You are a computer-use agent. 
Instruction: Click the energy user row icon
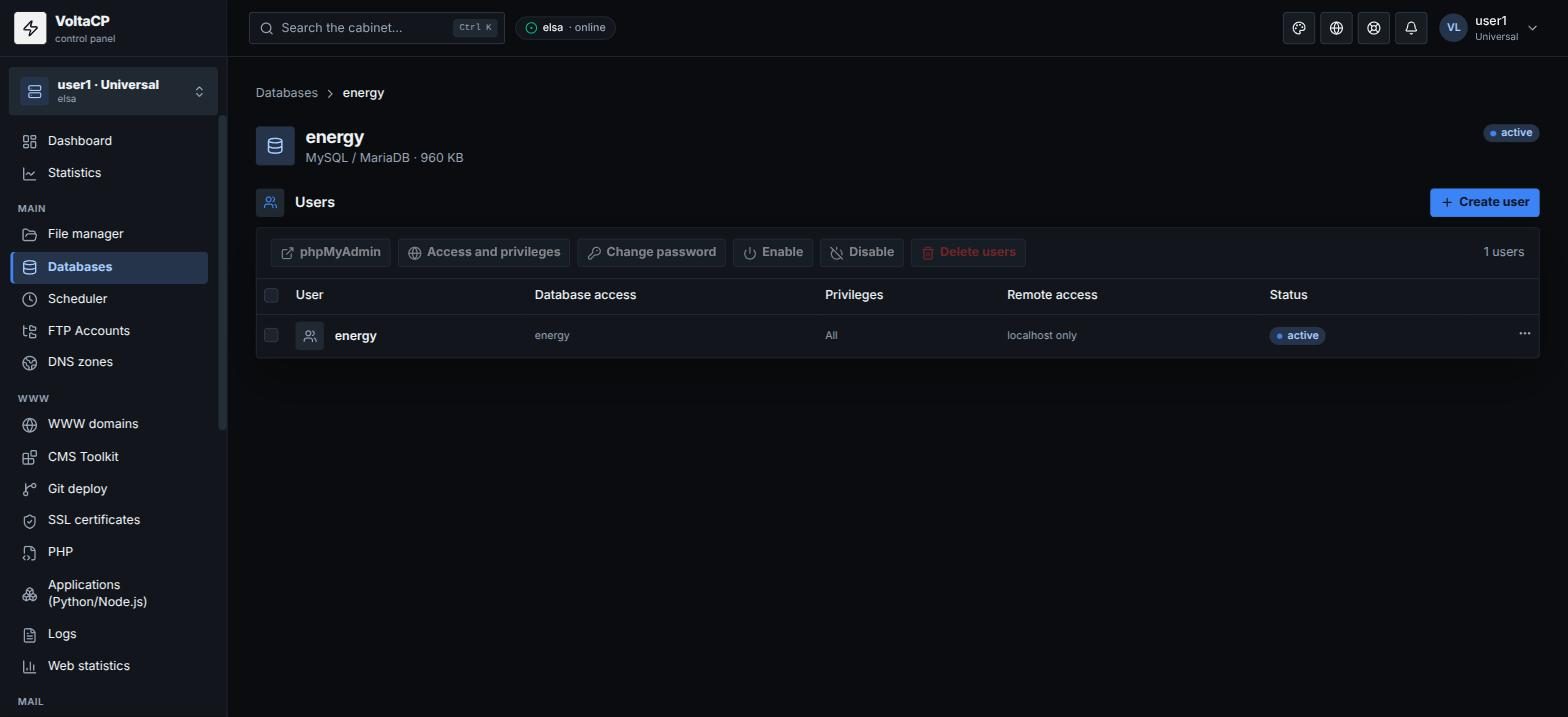(310, 336)
